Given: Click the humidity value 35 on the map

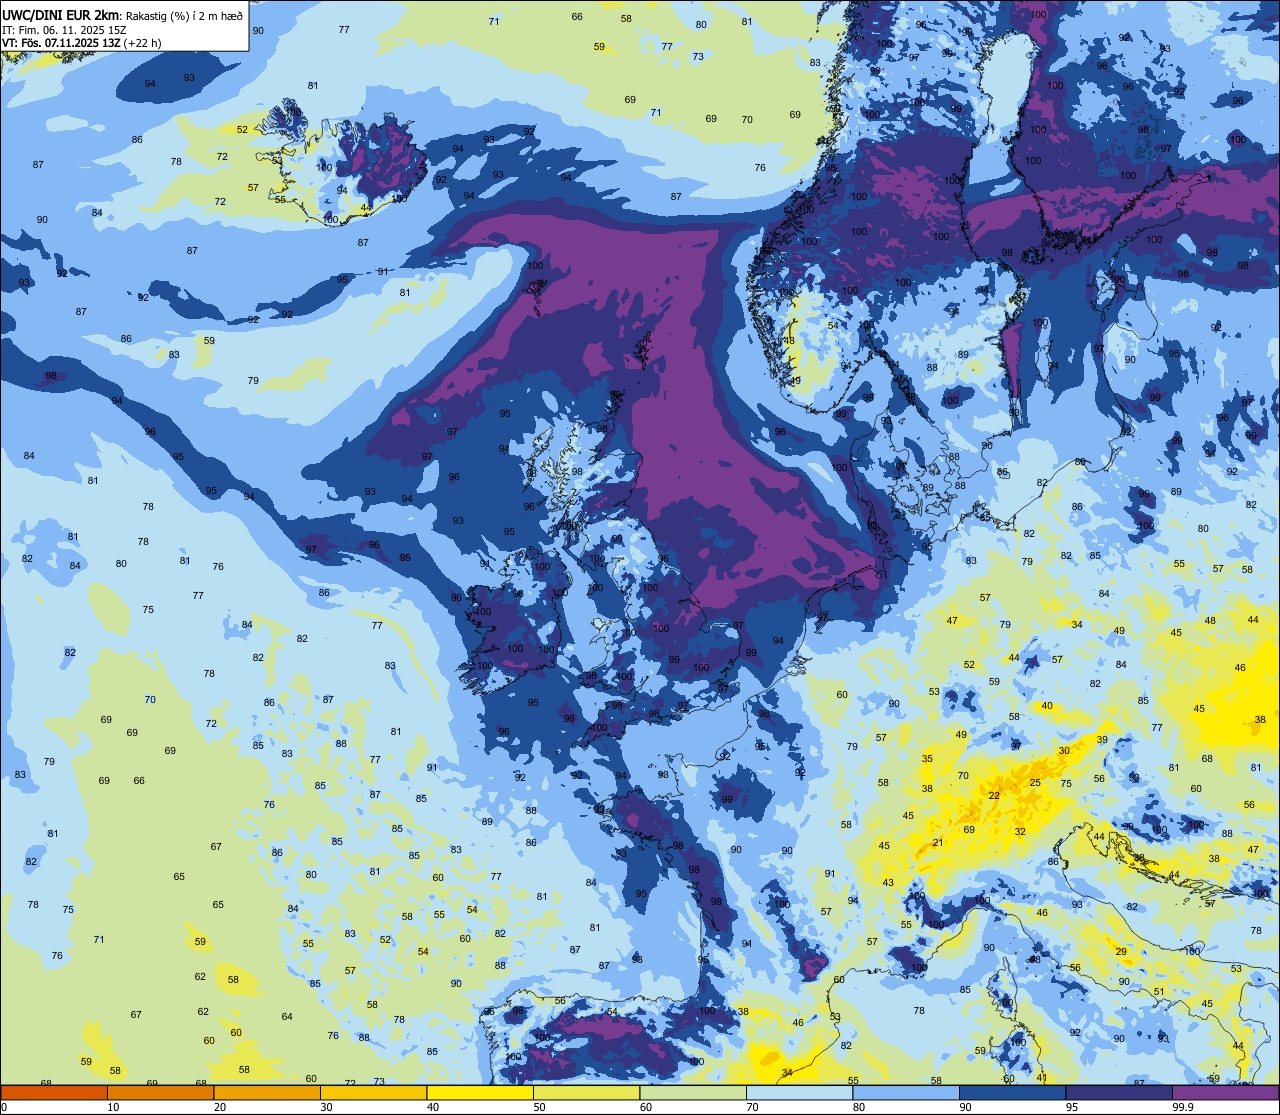Looking at the screenshot, I should [927, 759].
